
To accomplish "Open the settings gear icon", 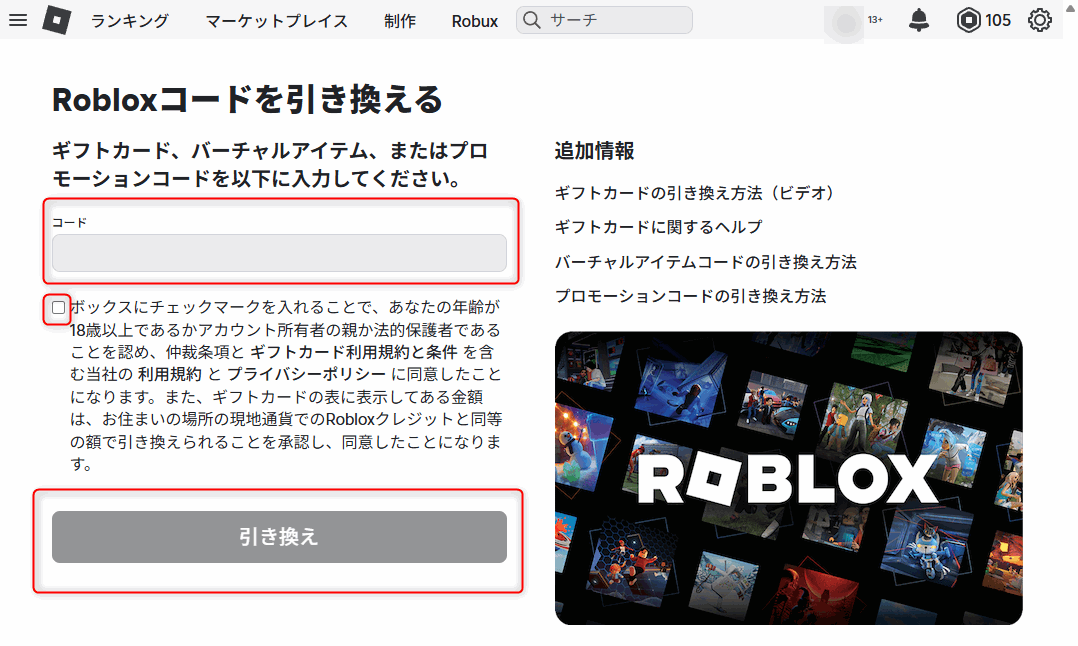I will [1040, 20].
